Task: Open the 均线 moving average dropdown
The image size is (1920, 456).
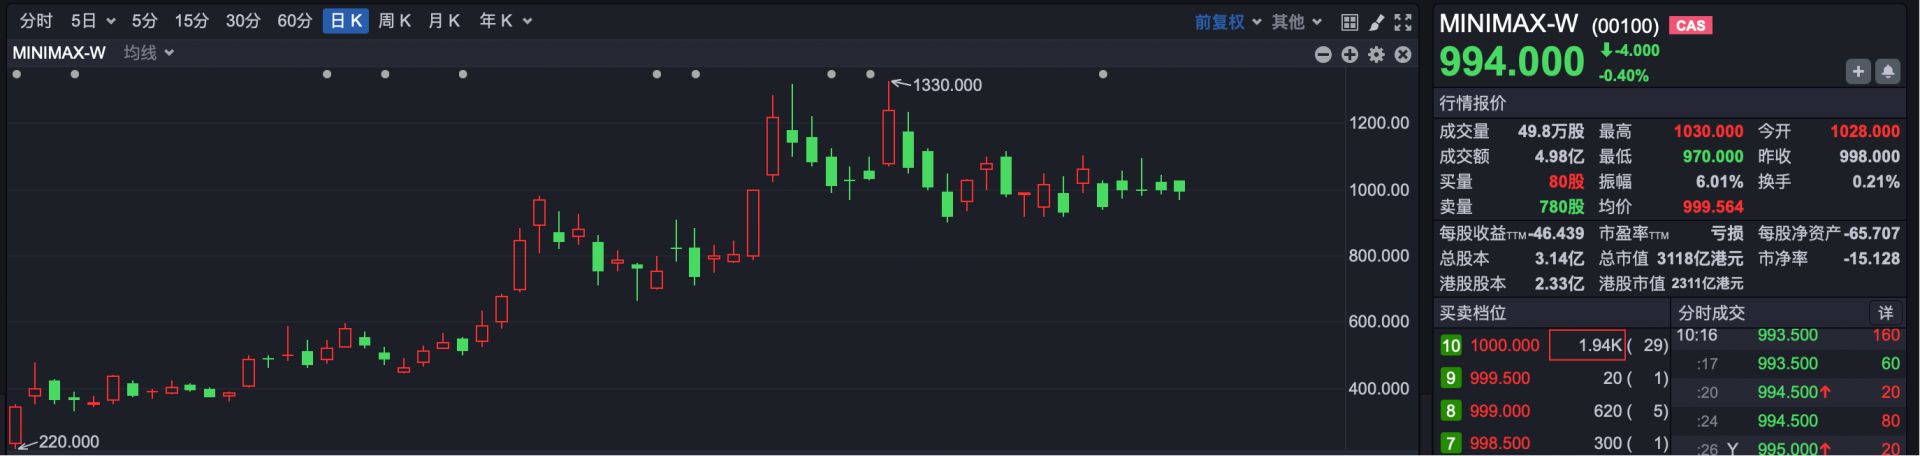Action: [x=149, y=53]
